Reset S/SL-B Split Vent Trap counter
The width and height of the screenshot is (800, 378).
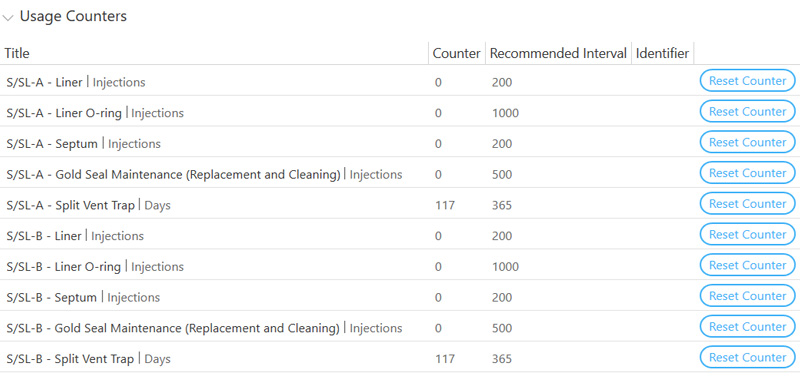pos(747,357)
